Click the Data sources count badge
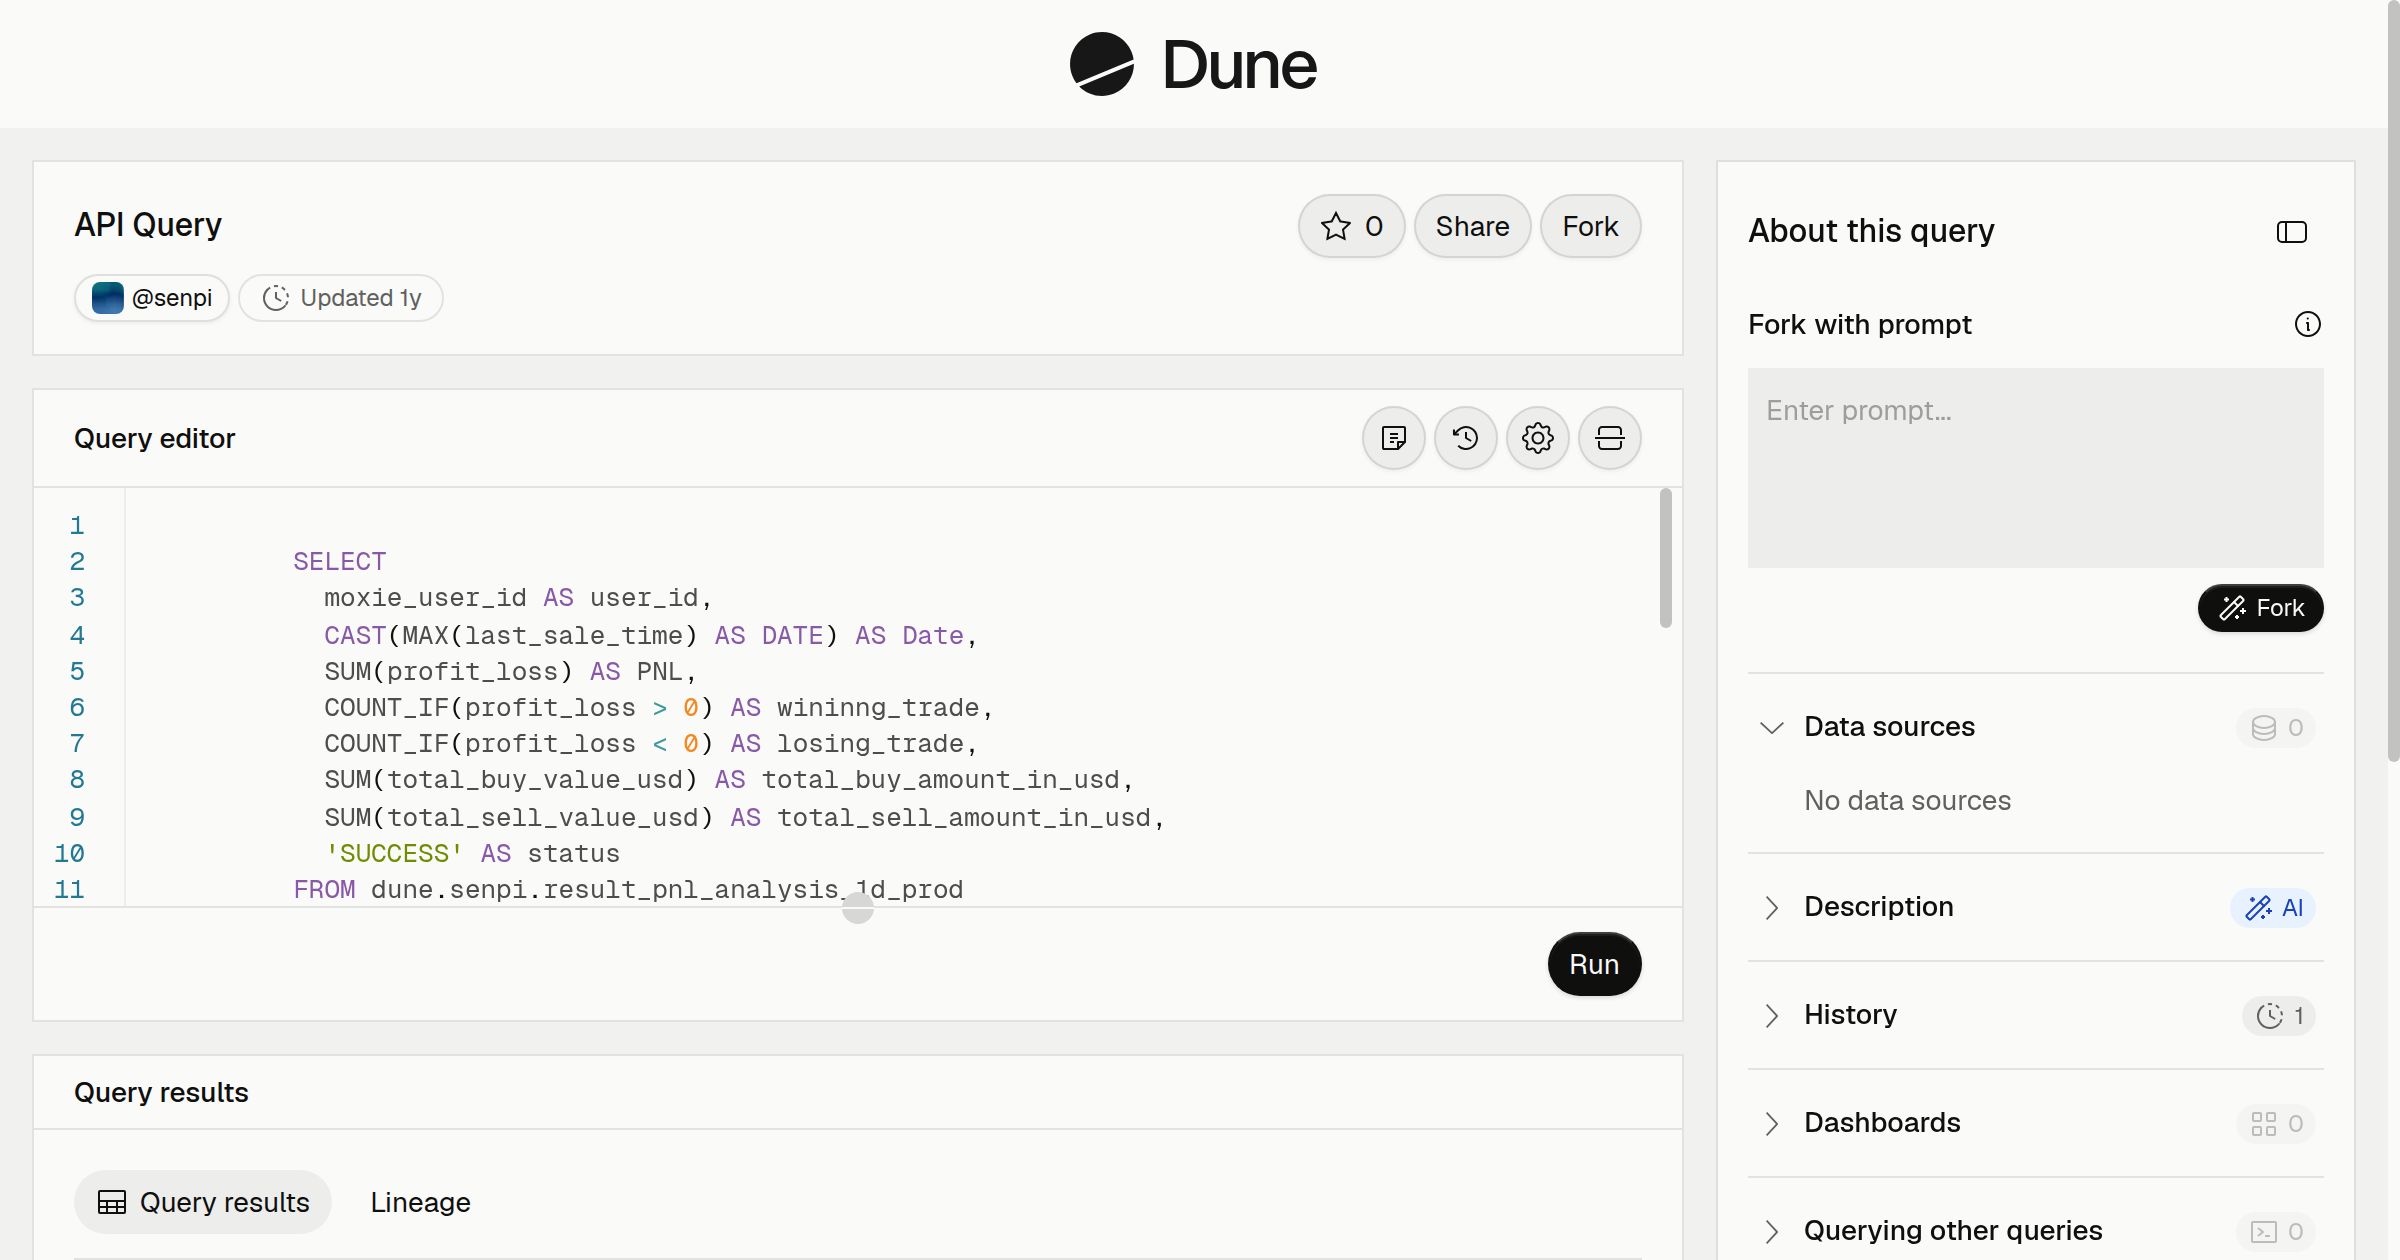 (2276, 728)
